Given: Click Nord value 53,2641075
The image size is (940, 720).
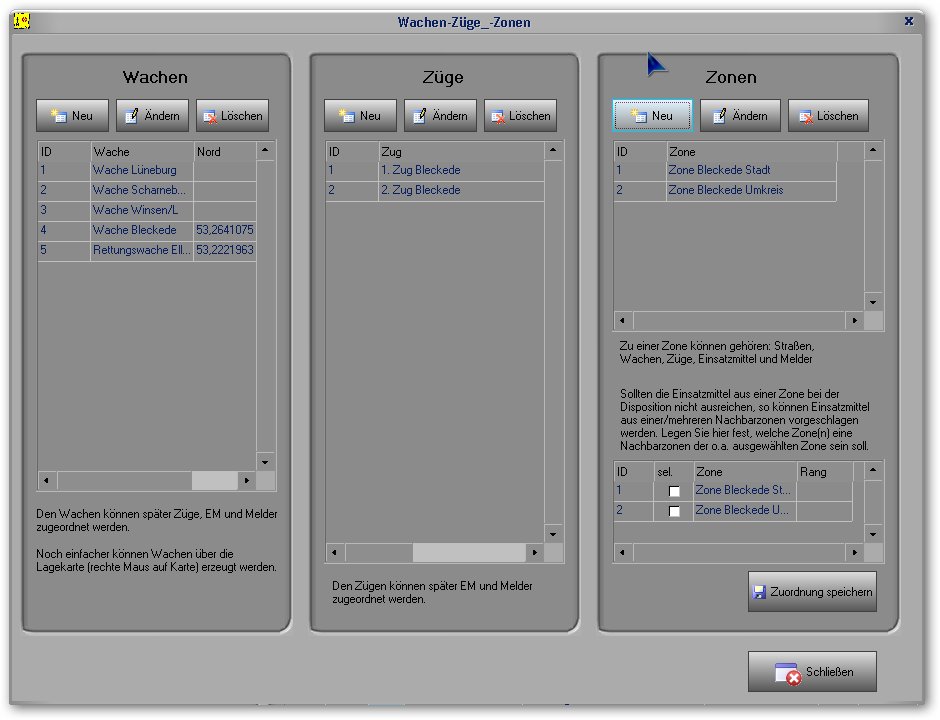Looking at the screenshot, I should coord(225,230).
